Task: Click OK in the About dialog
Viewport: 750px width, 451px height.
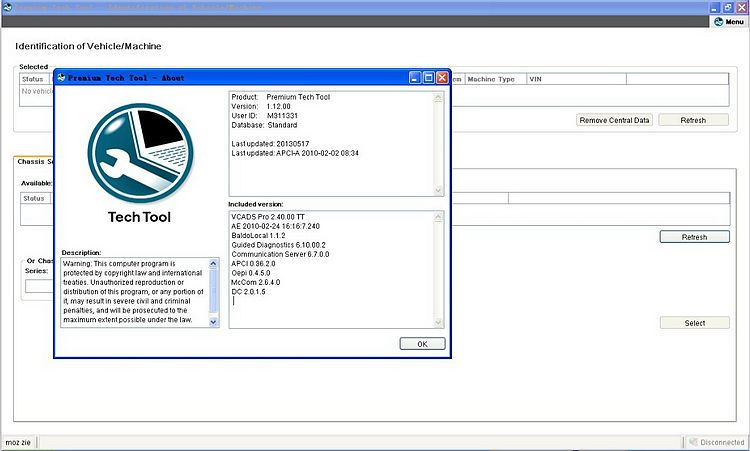Action: (422, 344)
